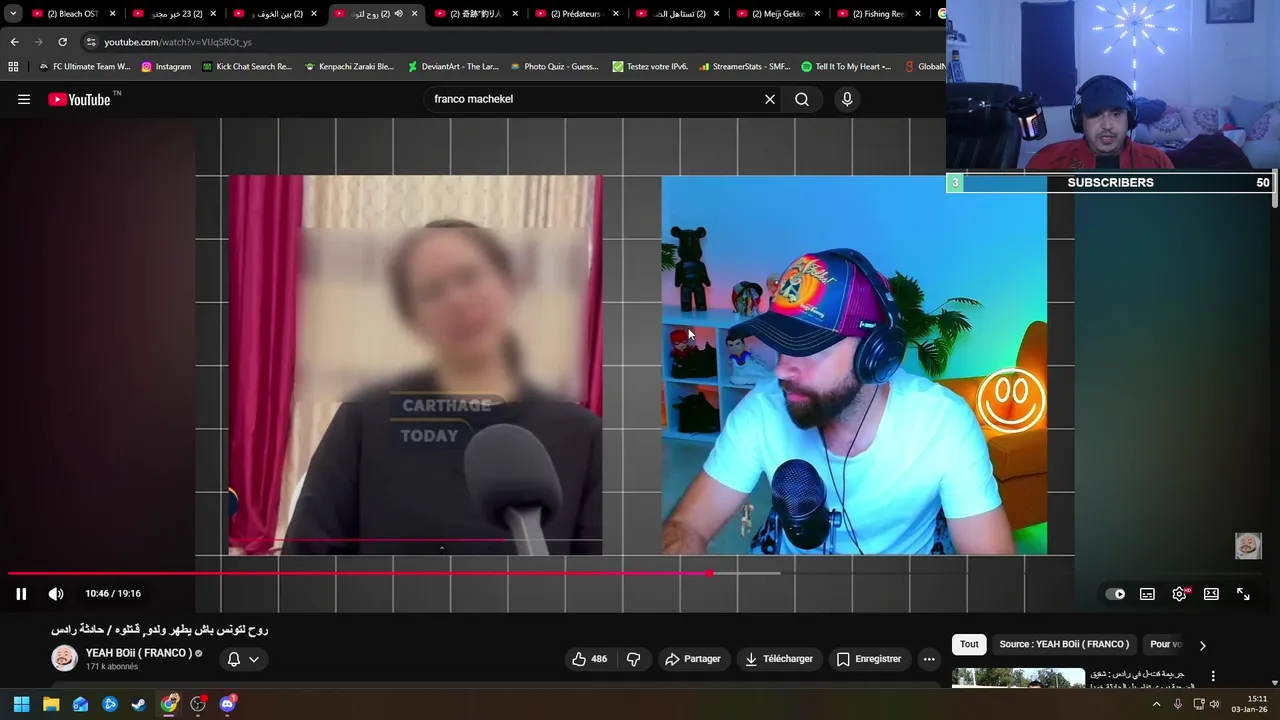The width and height of the screenshot is (1280, 720).
Task: Open DeviantArt bookmark
Action: pyautogui.click(x=453, y=67)
